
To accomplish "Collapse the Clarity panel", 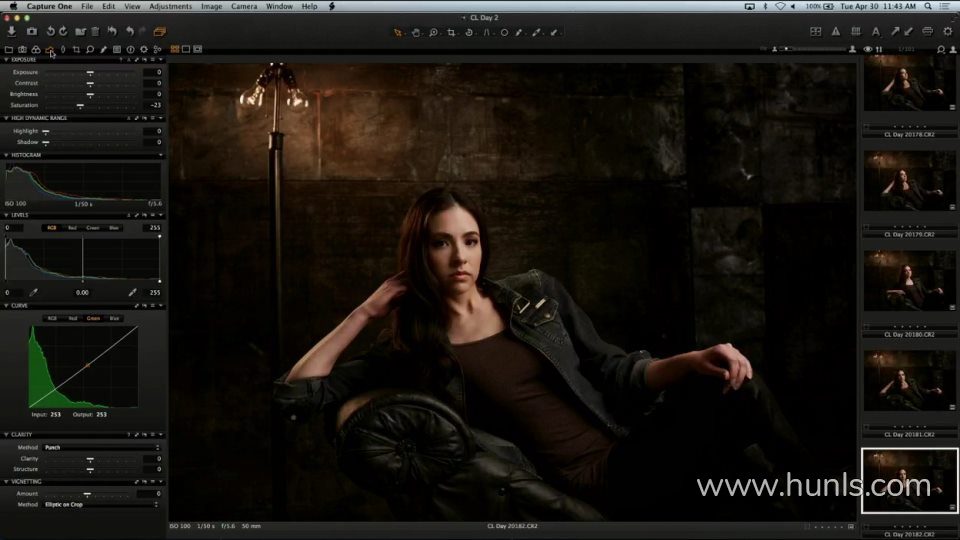I will (6, 435).
